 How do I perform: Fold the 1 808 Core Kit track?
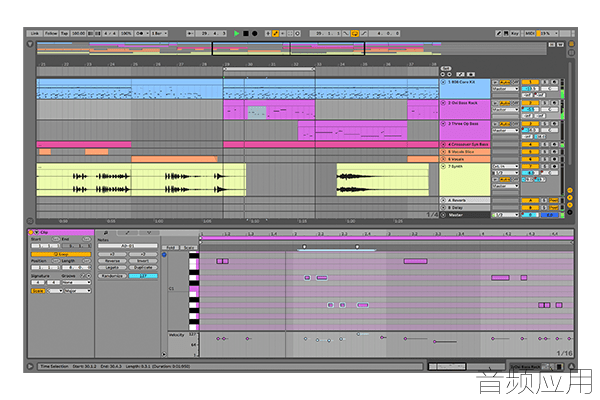click(x=443, y=82)
